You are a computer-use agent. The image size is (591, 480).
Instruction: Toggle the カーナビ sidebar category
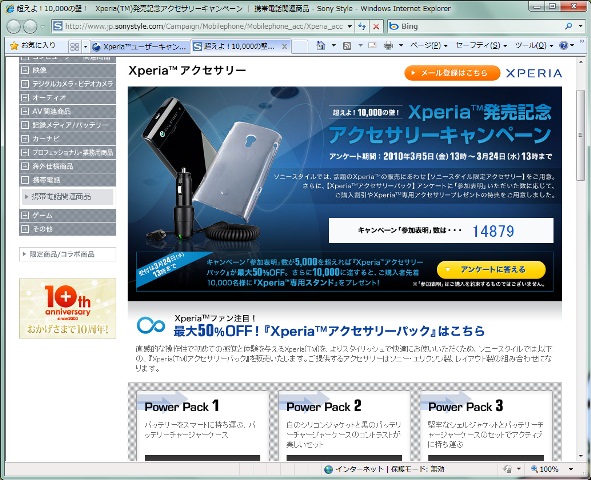25,139
